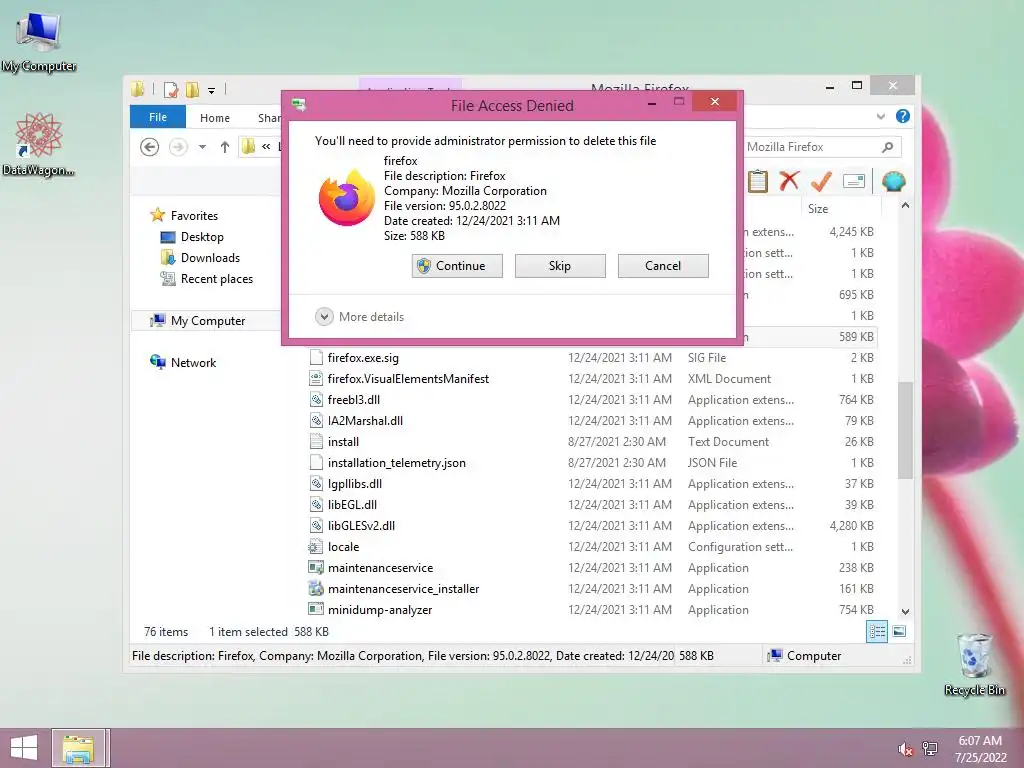Go back with the Explorer Back arrow

150,147
